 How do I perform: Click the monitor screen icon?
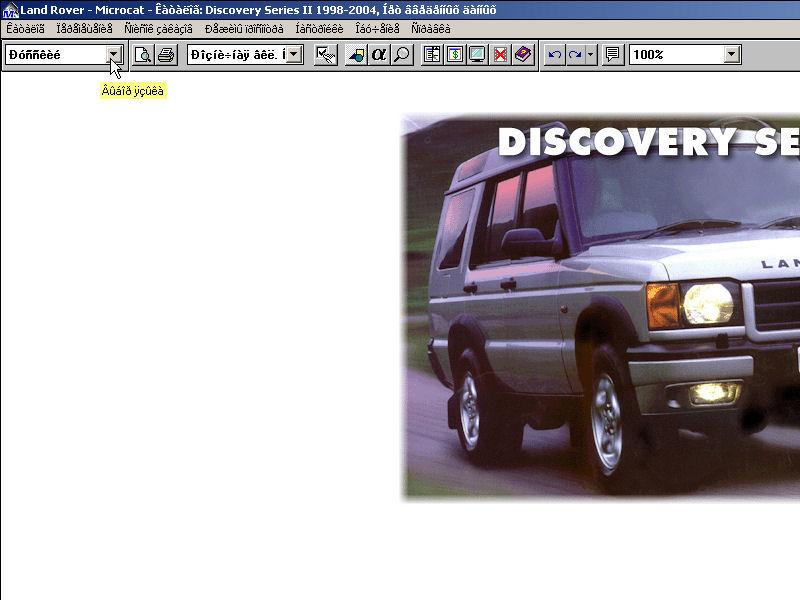[x=478, y=55]
